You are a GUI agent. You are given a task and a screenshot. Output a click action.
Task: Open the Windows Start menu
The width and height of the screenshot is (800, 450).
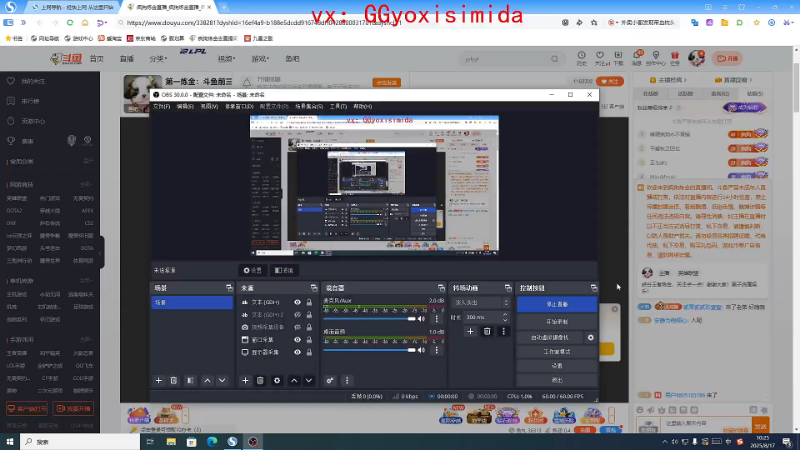10,442
